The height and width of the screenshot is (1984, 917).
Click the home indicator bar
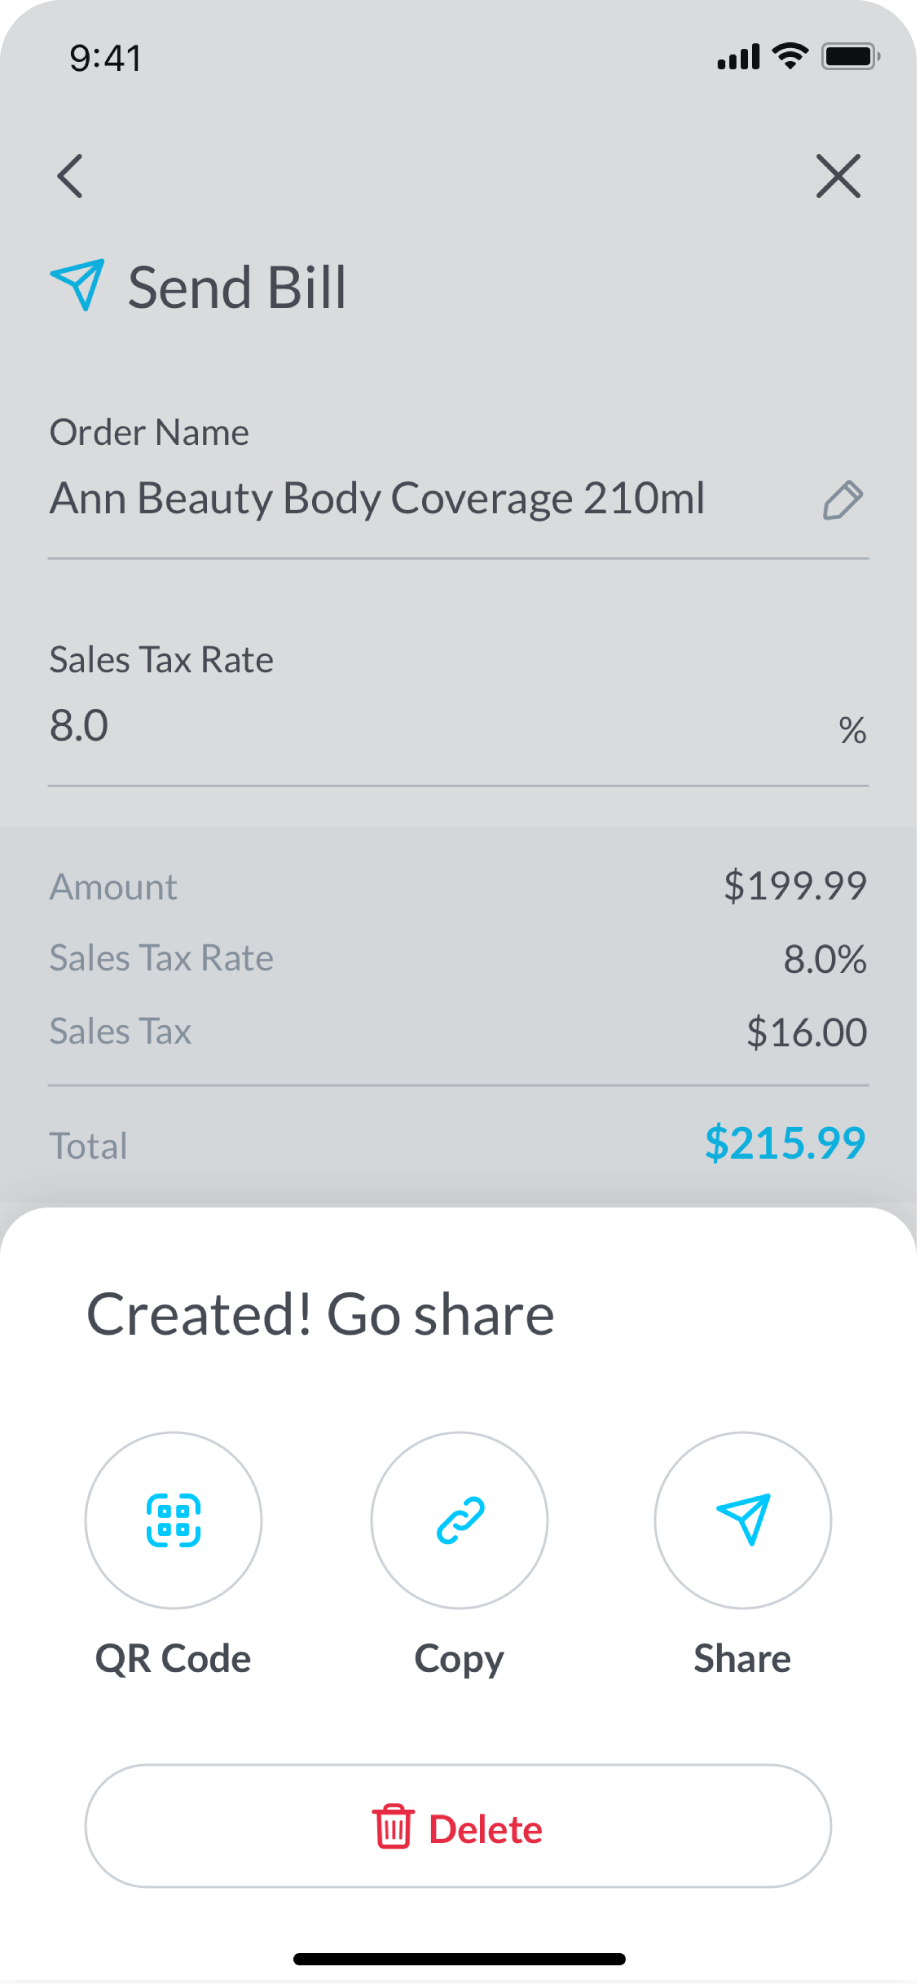pos(459,1959)
